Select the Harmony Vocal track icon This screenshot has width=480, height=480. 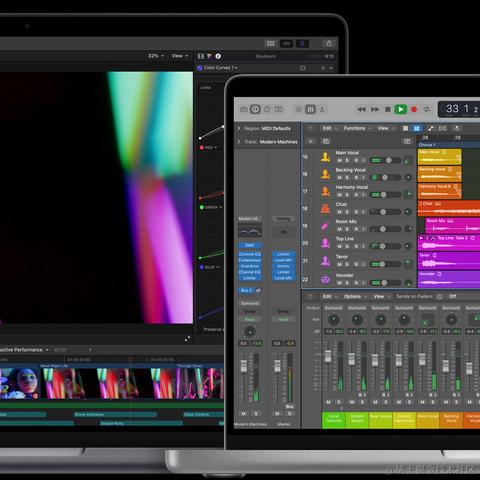(x=325, y=191)
